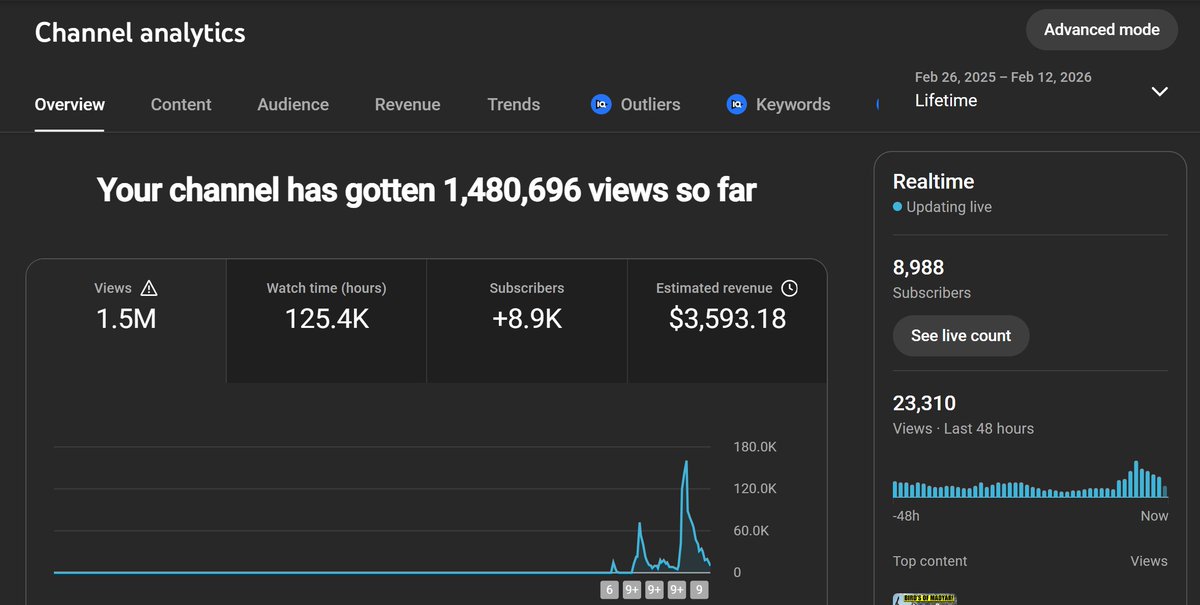Click the 1,480,696 views headline

tap(426, 189)
